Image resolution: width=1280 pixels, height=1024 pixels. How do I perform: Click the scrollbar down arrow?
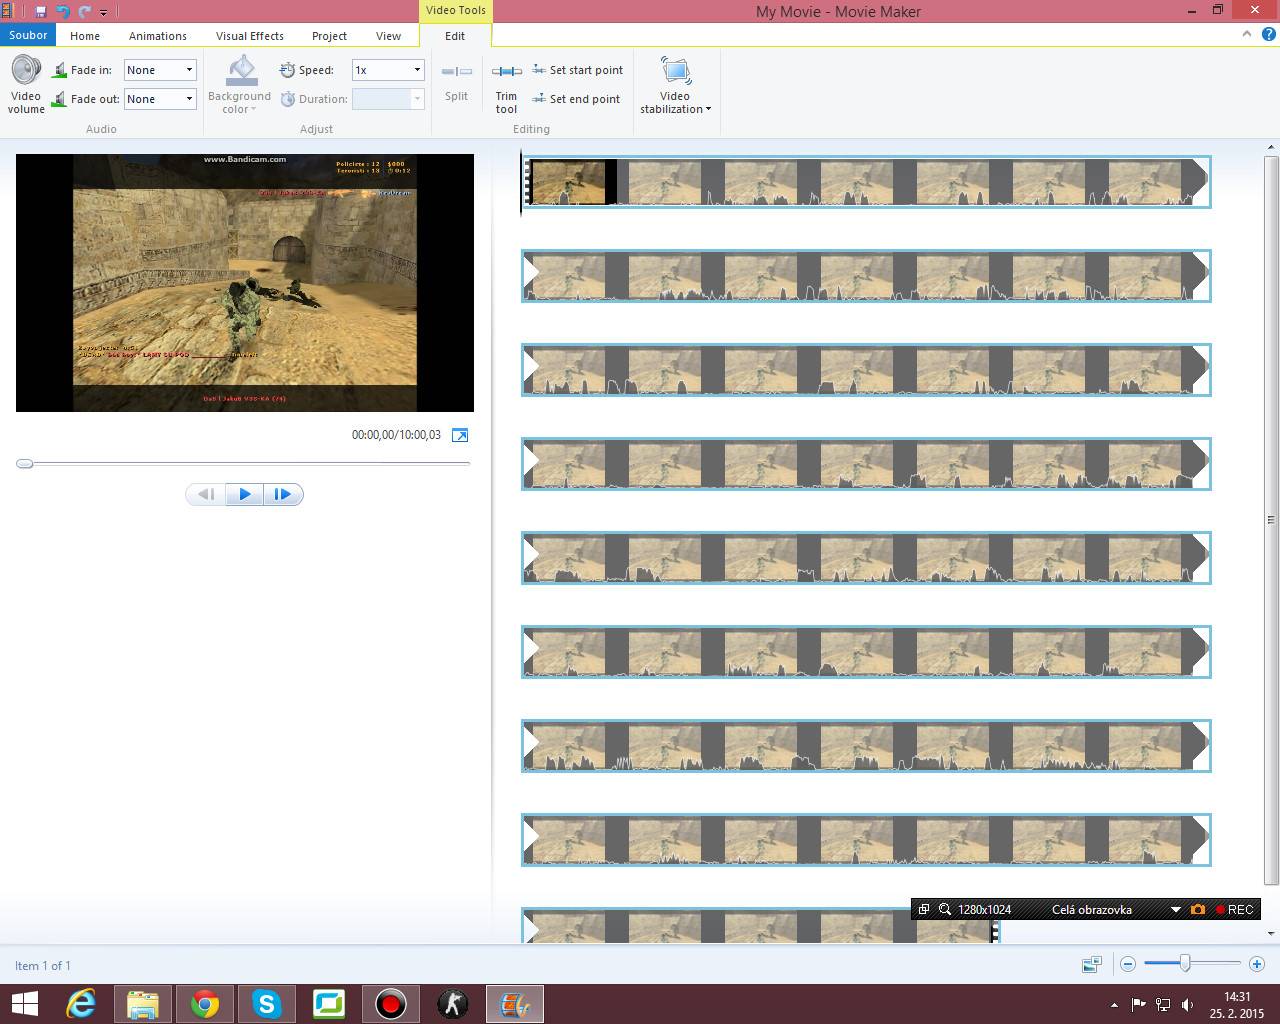[1271, 933]
